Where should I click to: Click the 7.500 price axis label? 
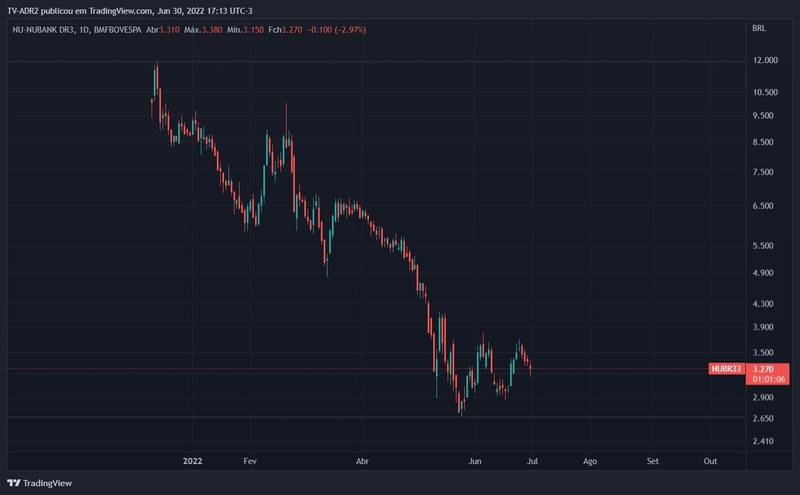[x=763, y=172]
